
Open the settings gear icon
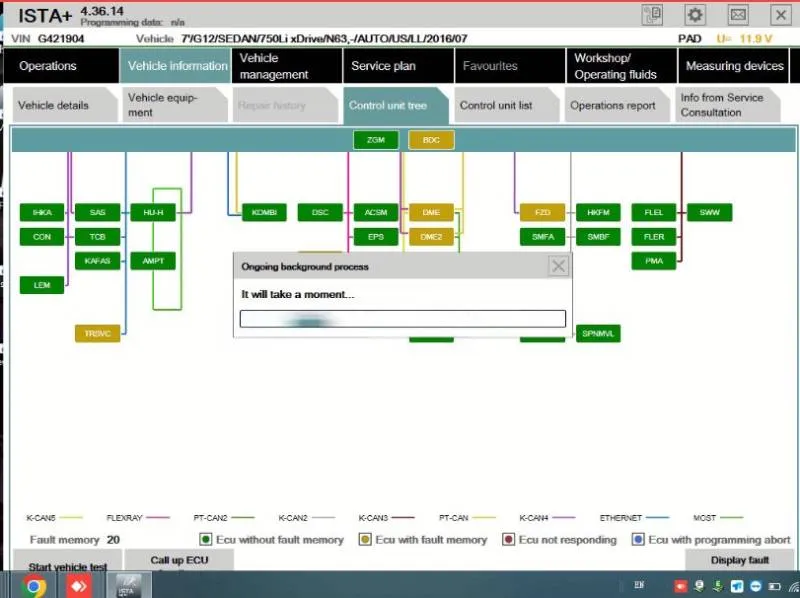pos(695,14)
